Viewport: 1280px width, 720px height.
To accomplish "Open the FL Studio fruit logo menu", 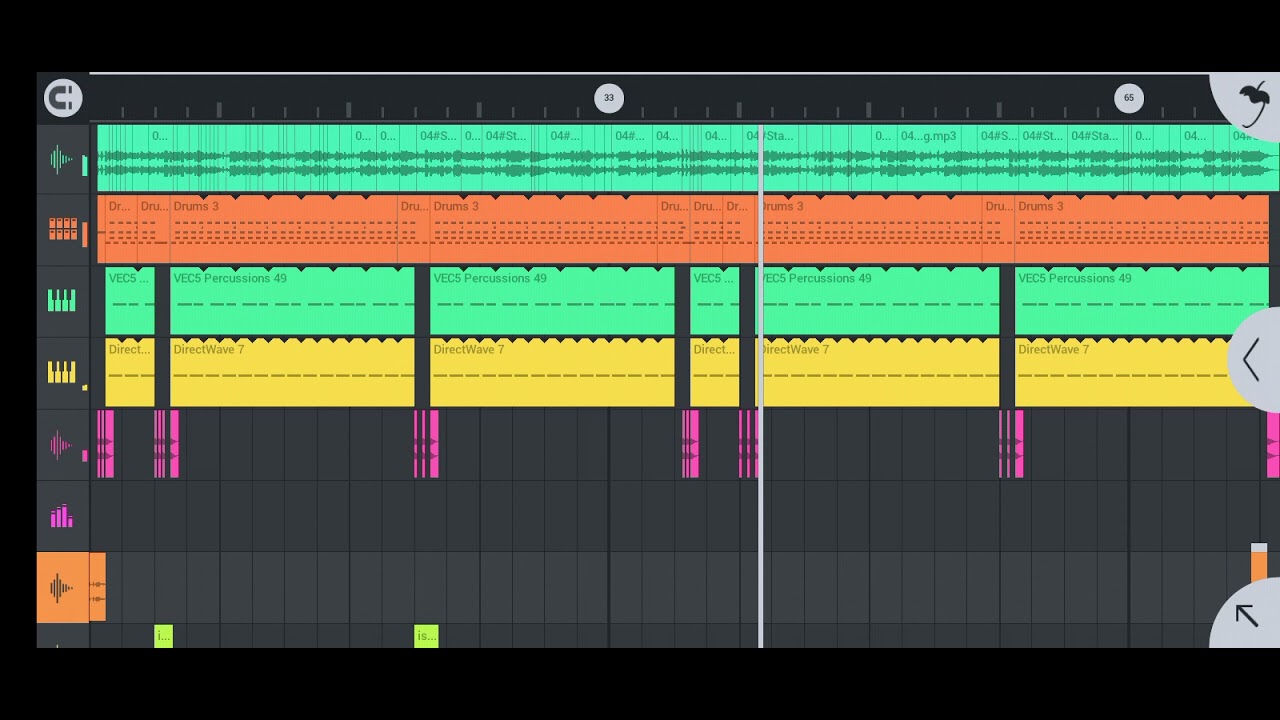I will pos(1253,103).
